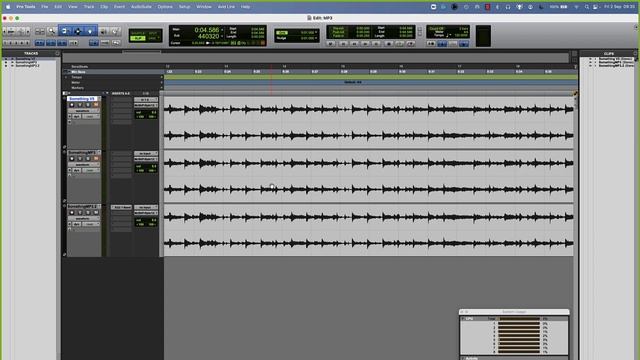Toggle the Wait for Note button
The width and height of the screenshot is (640, 360).
431,44
